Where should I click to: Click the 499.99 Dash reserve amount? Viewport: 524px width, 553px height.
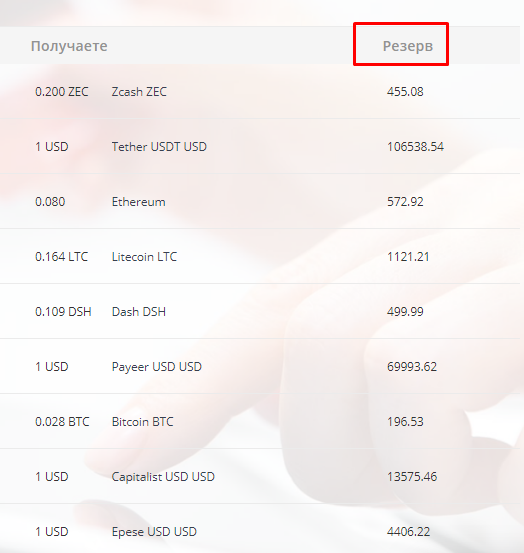(405, 312)
